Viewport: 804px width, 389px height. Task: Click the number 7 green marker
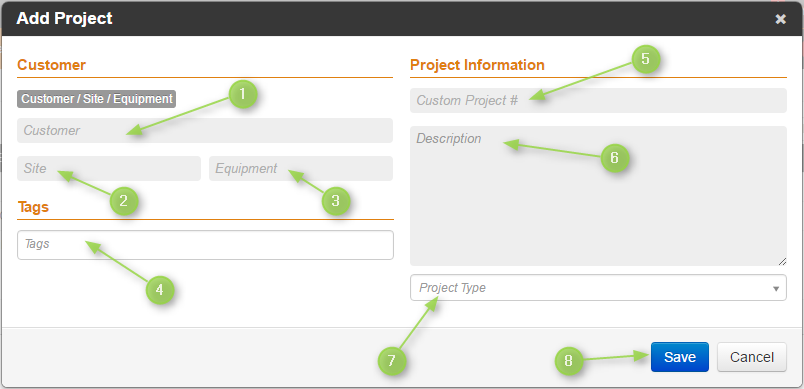pyautogui.click(x=392, y=361)
